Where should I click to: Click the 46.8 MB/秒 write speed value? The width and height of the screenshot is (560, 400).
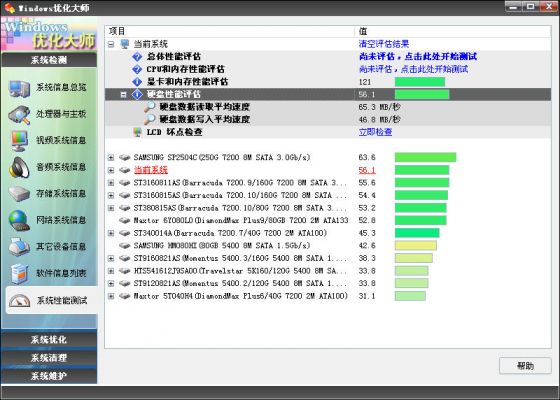(379, 119)
